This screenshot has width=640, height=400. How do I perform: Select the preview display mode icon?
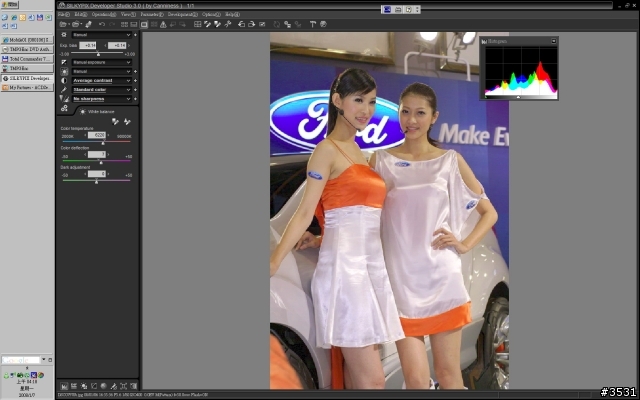(144, 24)
